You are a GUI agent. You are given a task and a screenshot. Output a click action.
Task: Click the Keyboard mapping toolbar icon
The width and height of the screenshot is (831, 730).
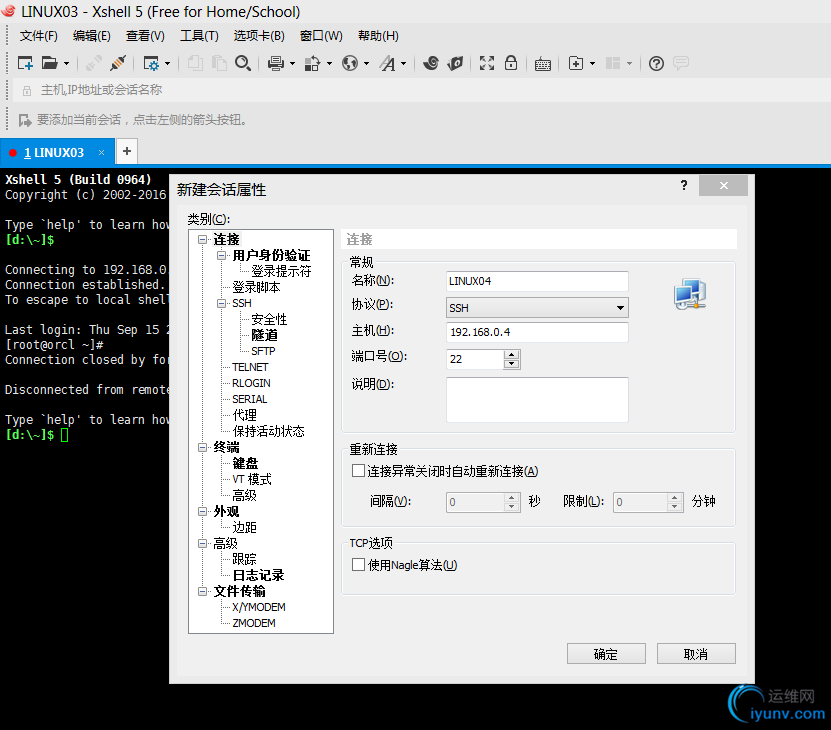543,64
